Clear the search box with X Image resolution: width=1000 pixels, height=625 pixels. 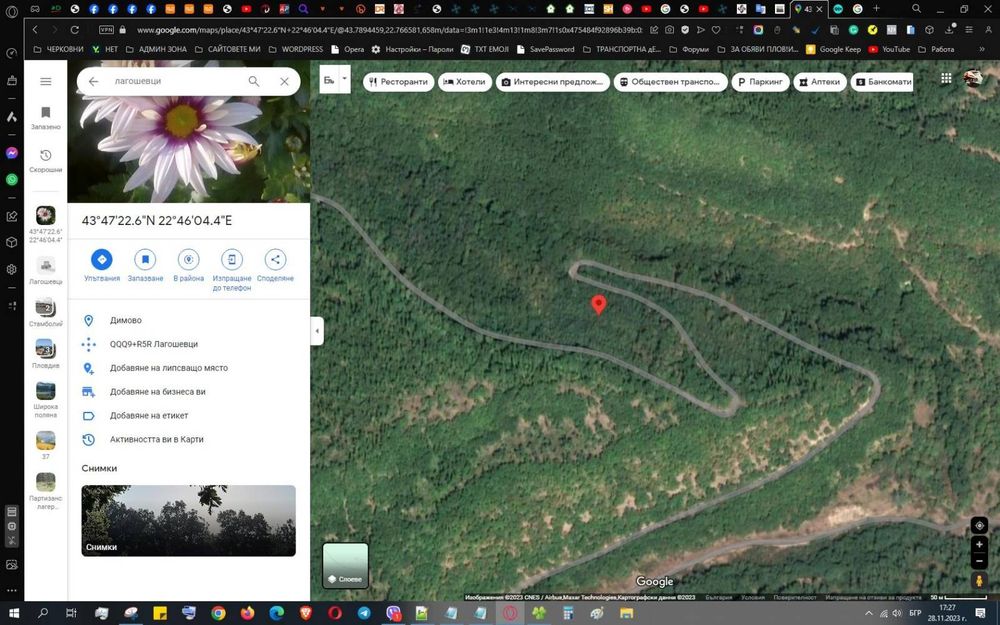284,82
